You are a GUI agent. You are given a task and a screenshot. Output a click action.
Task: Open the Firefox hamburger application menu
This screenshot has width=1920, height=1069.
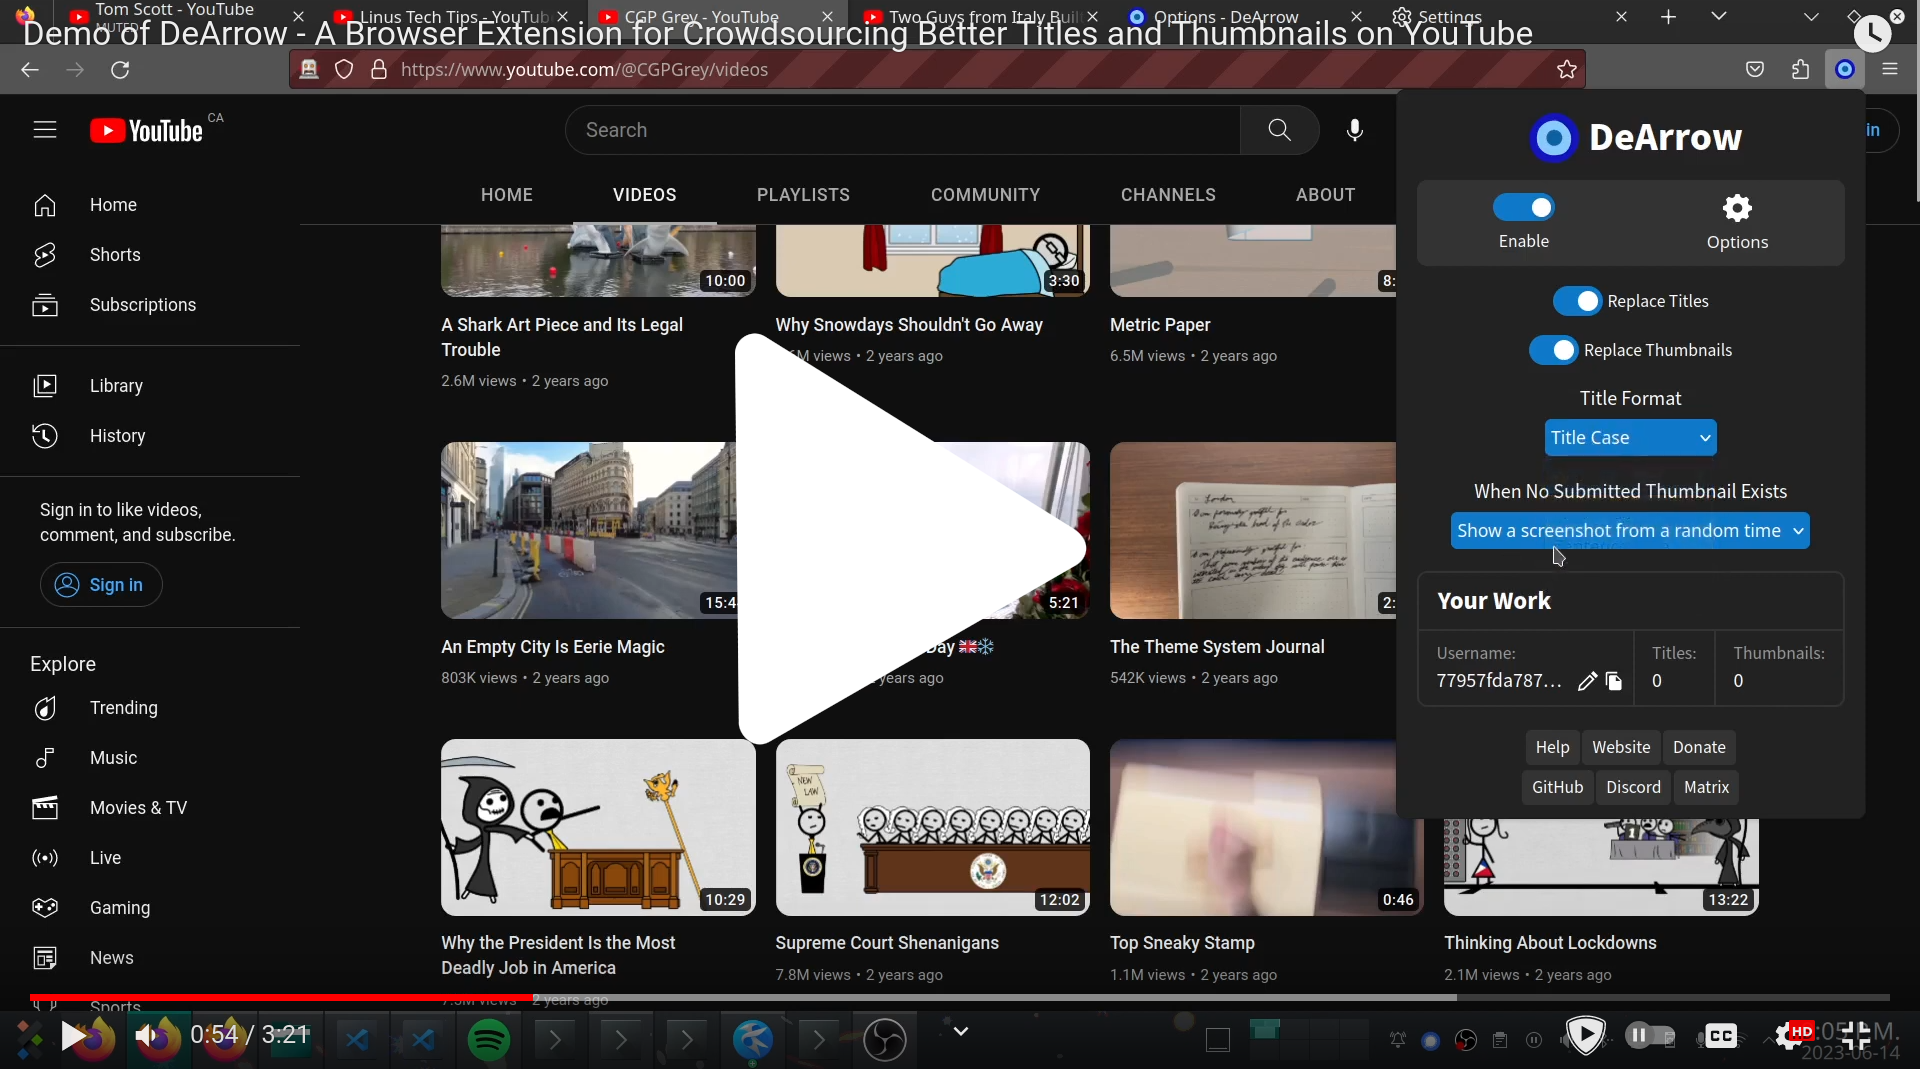1890,69
